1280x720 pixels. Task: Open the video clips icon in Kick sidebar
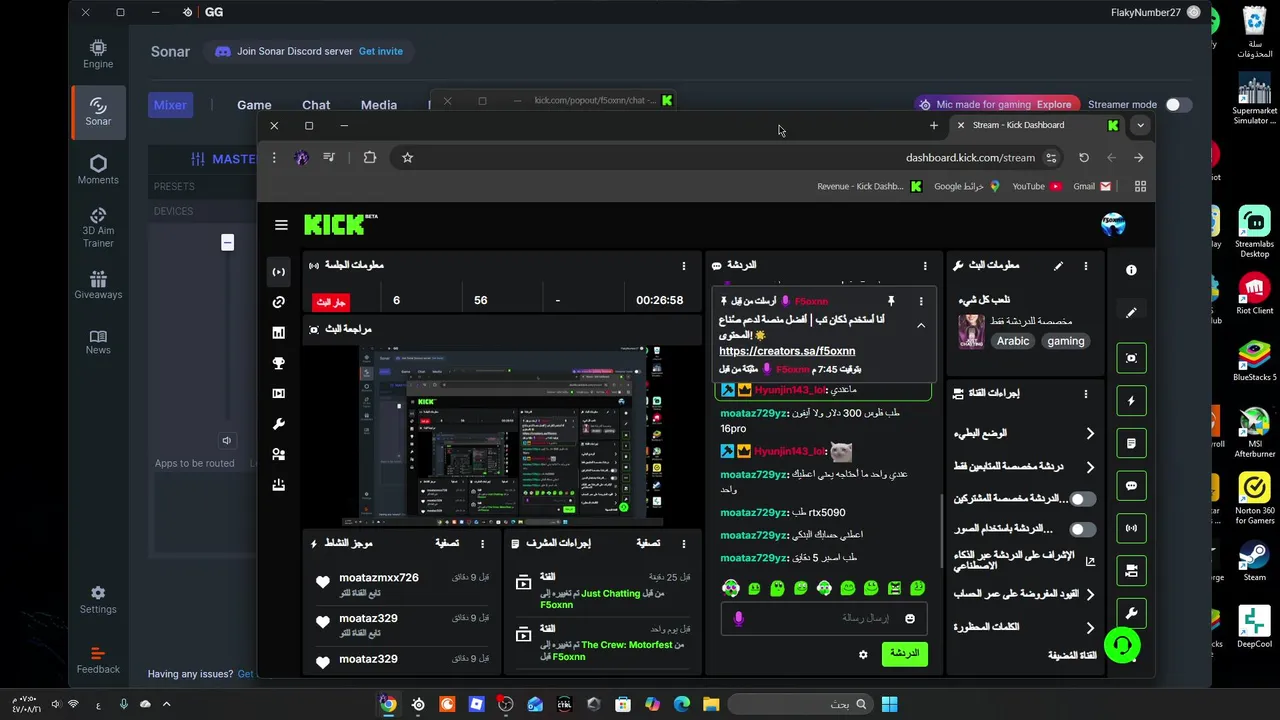click(x=279, y=393)
